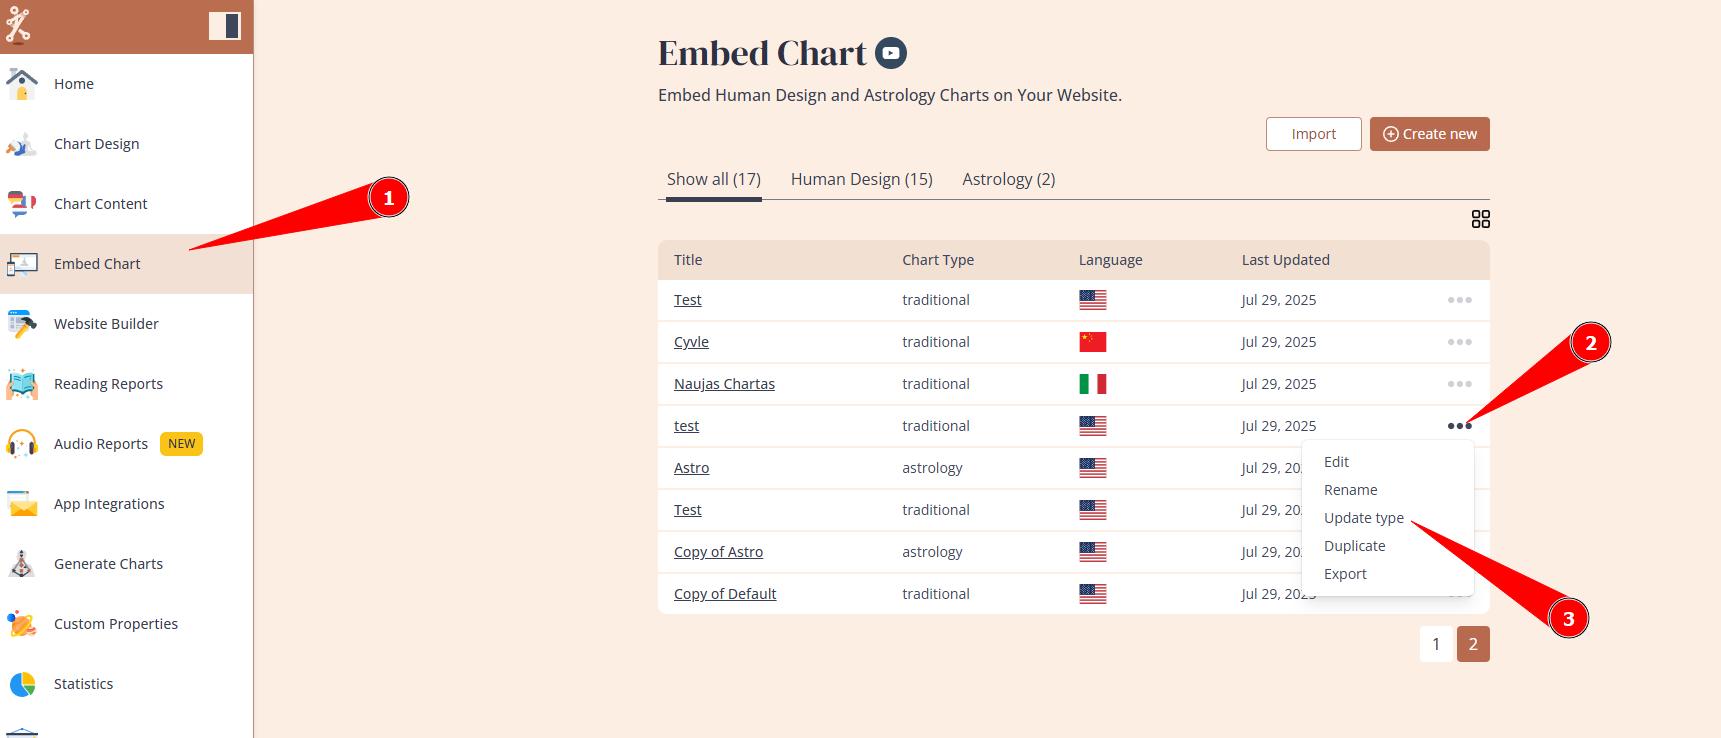This screenshot has height=738, width=1721.
Task: Click the Import button
Action: (x=1313, y=134)
